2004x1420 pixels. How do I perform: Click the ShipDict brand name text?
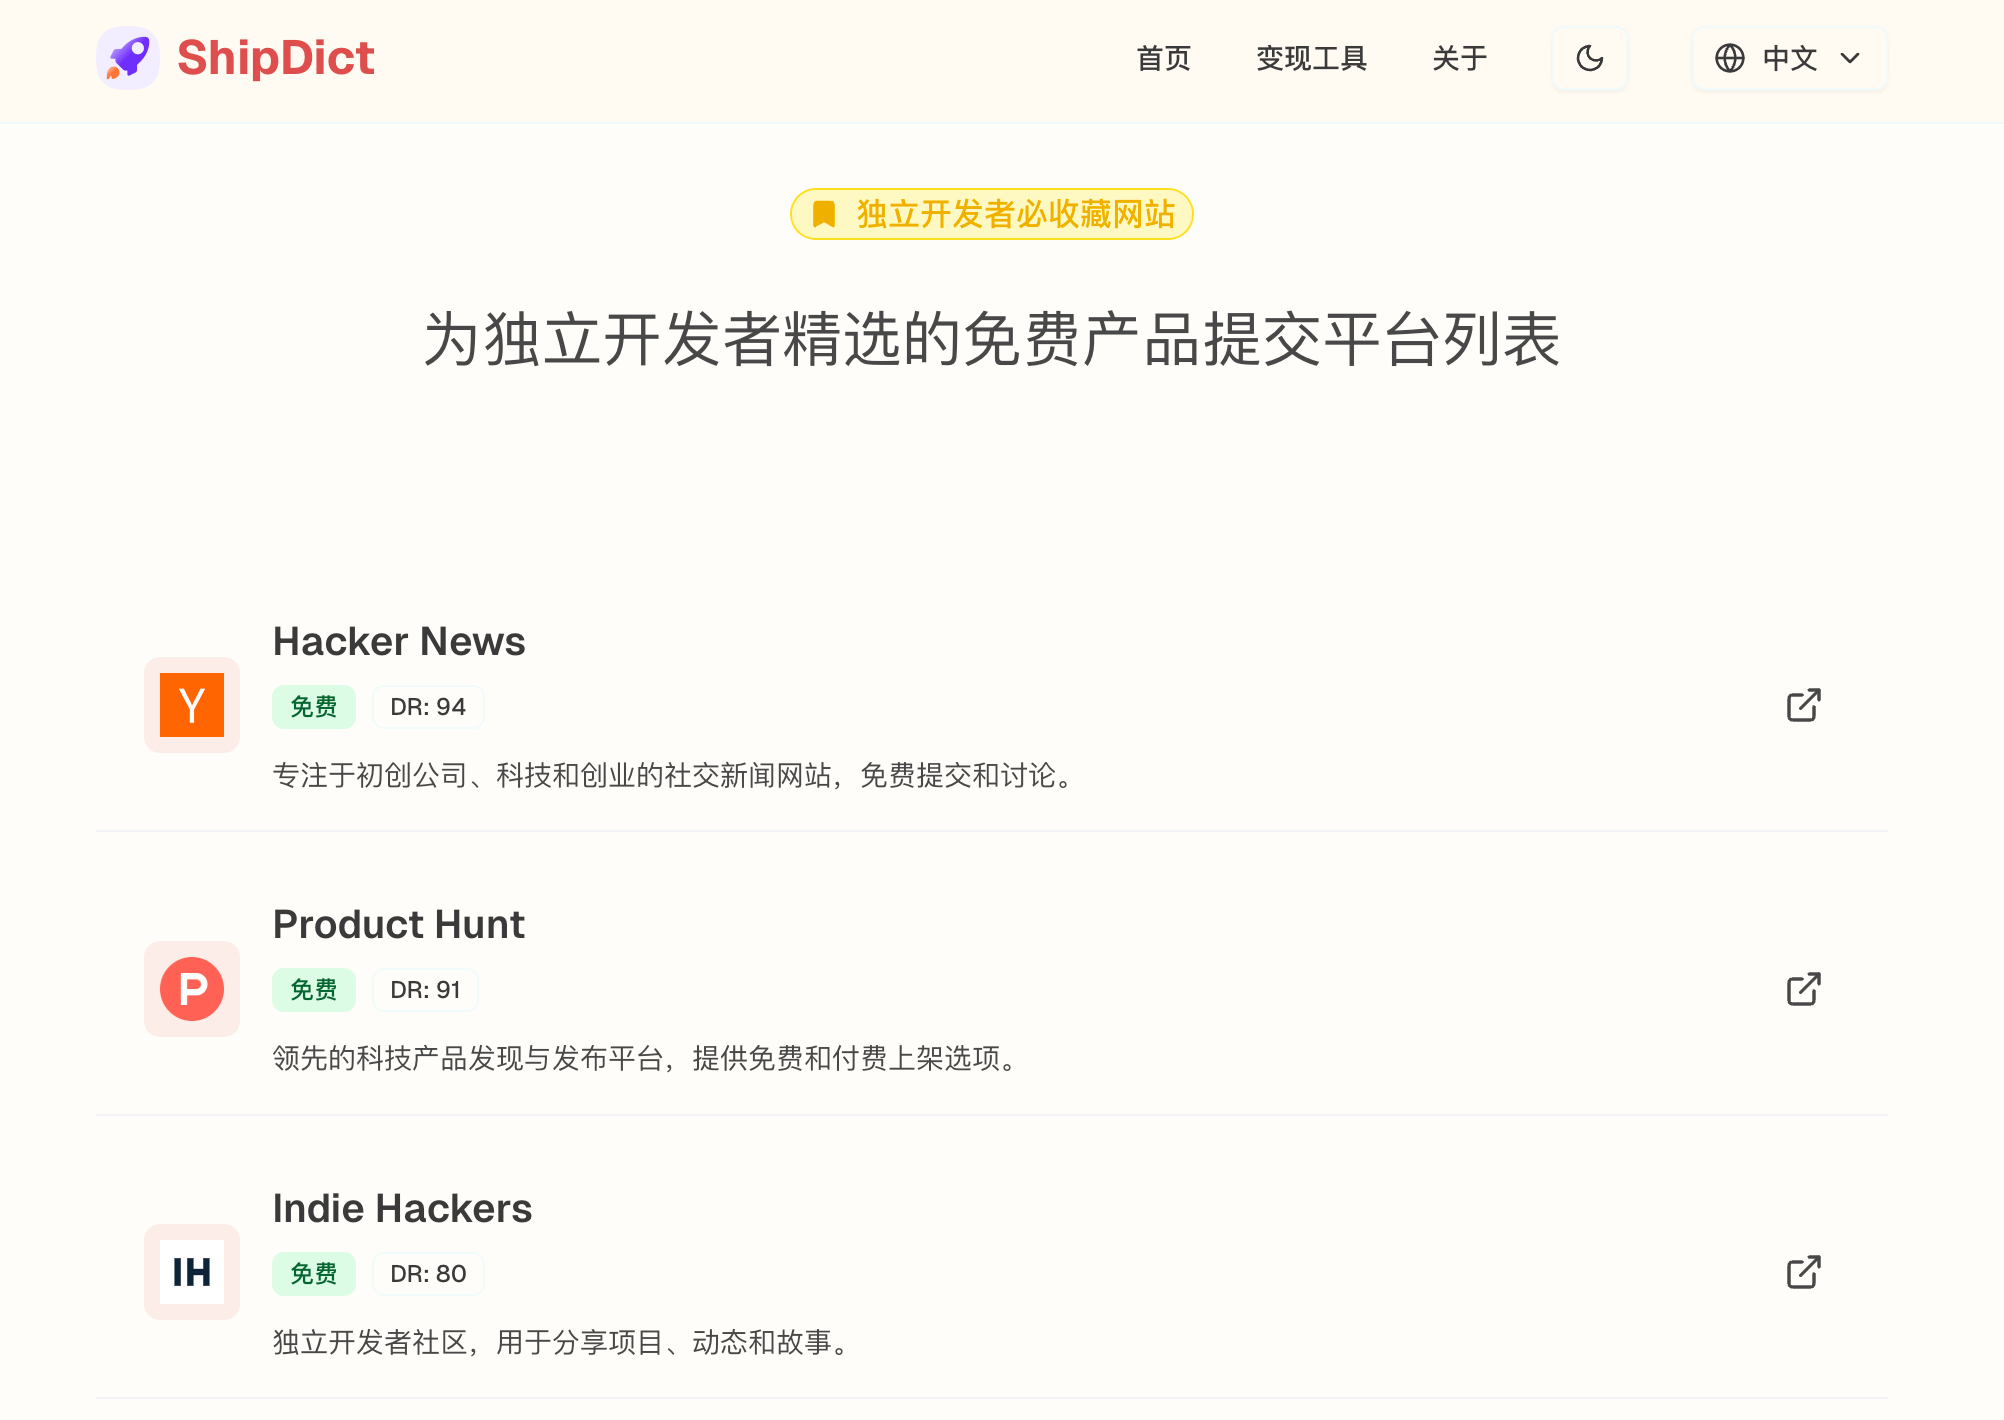coord(276,58)
